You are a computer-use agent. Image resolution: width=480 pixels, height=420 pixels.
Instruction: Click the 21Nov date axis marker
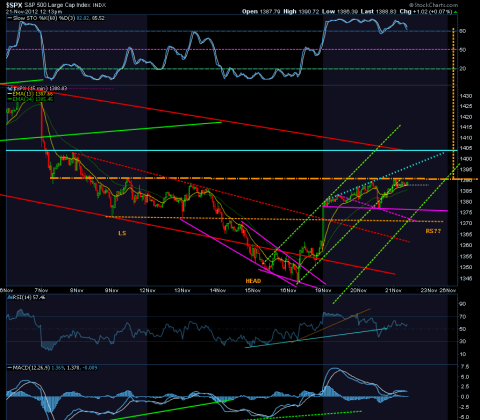click(x=394, y=290)
